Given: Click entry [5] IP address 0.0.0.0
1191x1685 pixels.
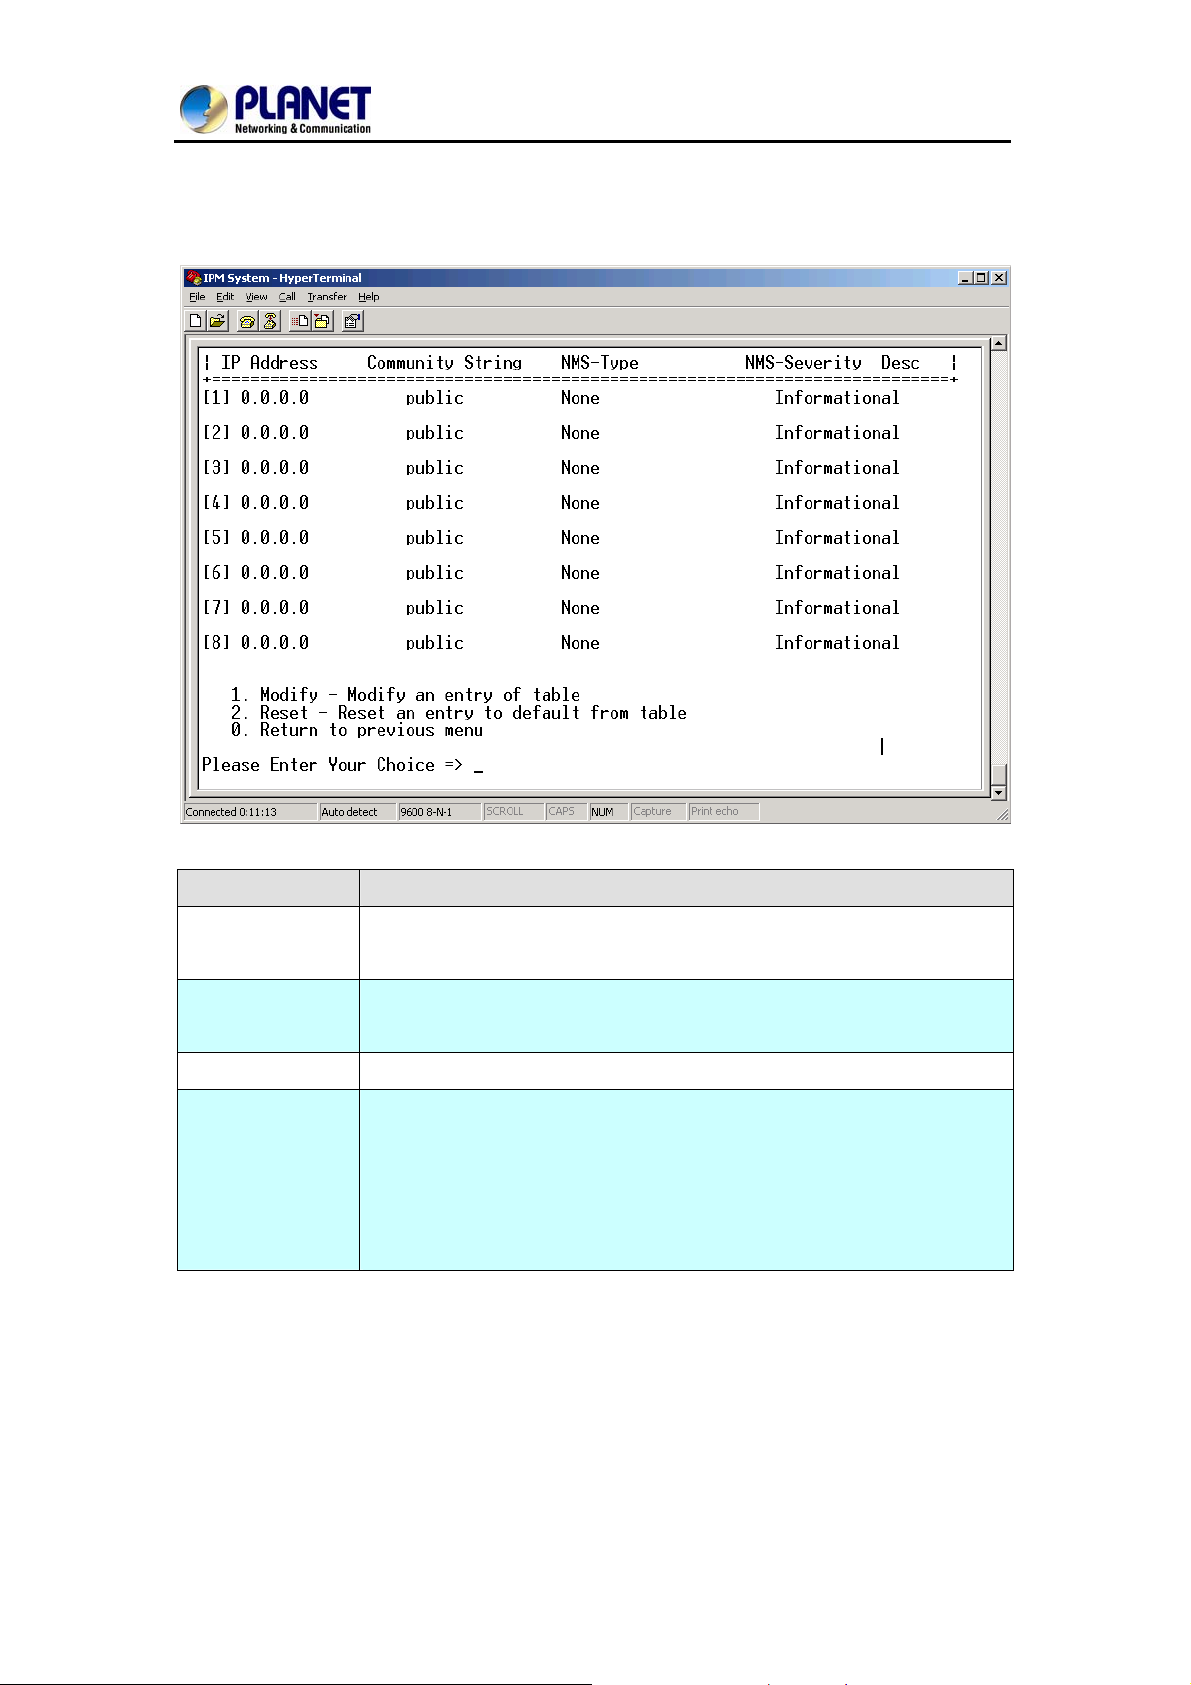Looking at the screenshot, I should [275, 538].
